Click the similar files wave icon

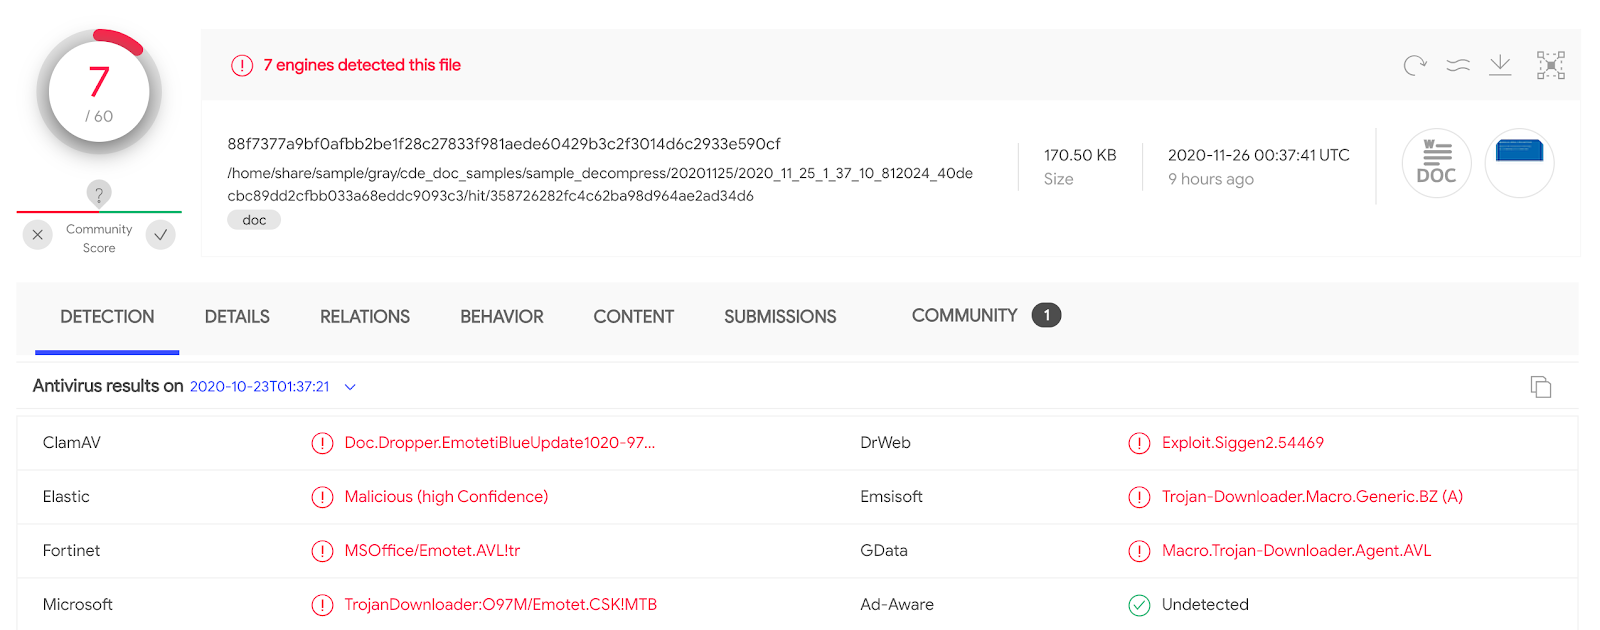tap(1458, 66)
